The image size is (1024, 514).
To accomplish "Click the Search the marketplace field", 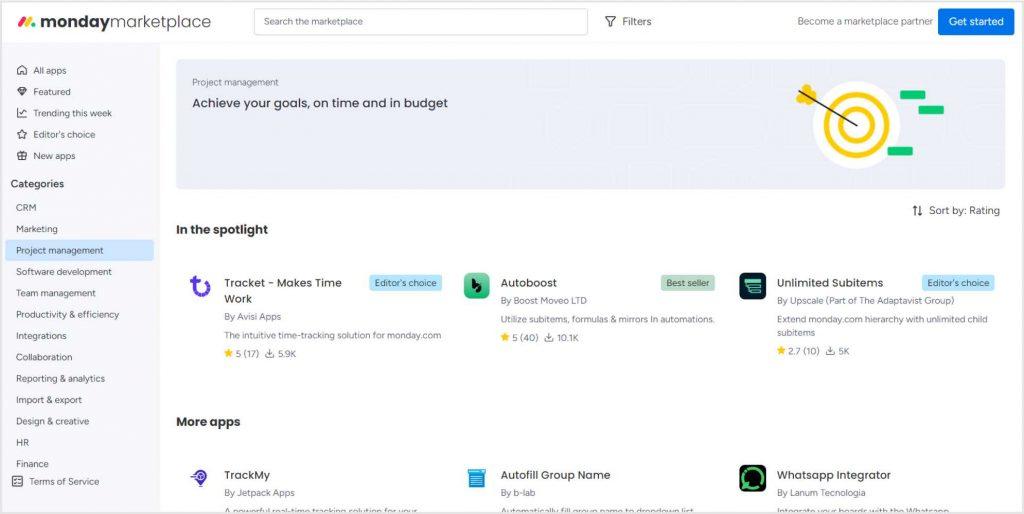I will click(x=420, y=21).
